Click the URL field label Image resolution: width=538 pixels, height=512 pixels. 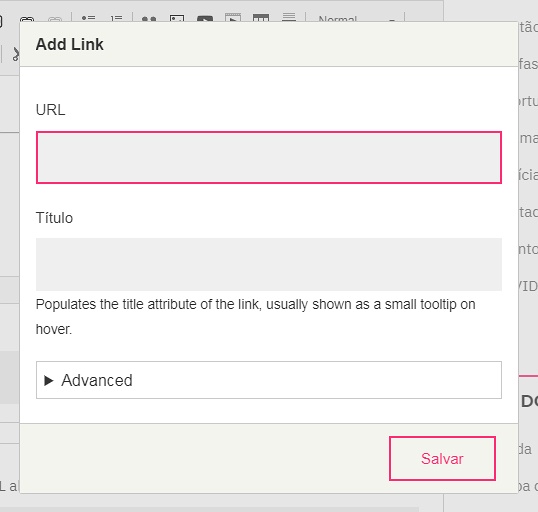(50, 110)
